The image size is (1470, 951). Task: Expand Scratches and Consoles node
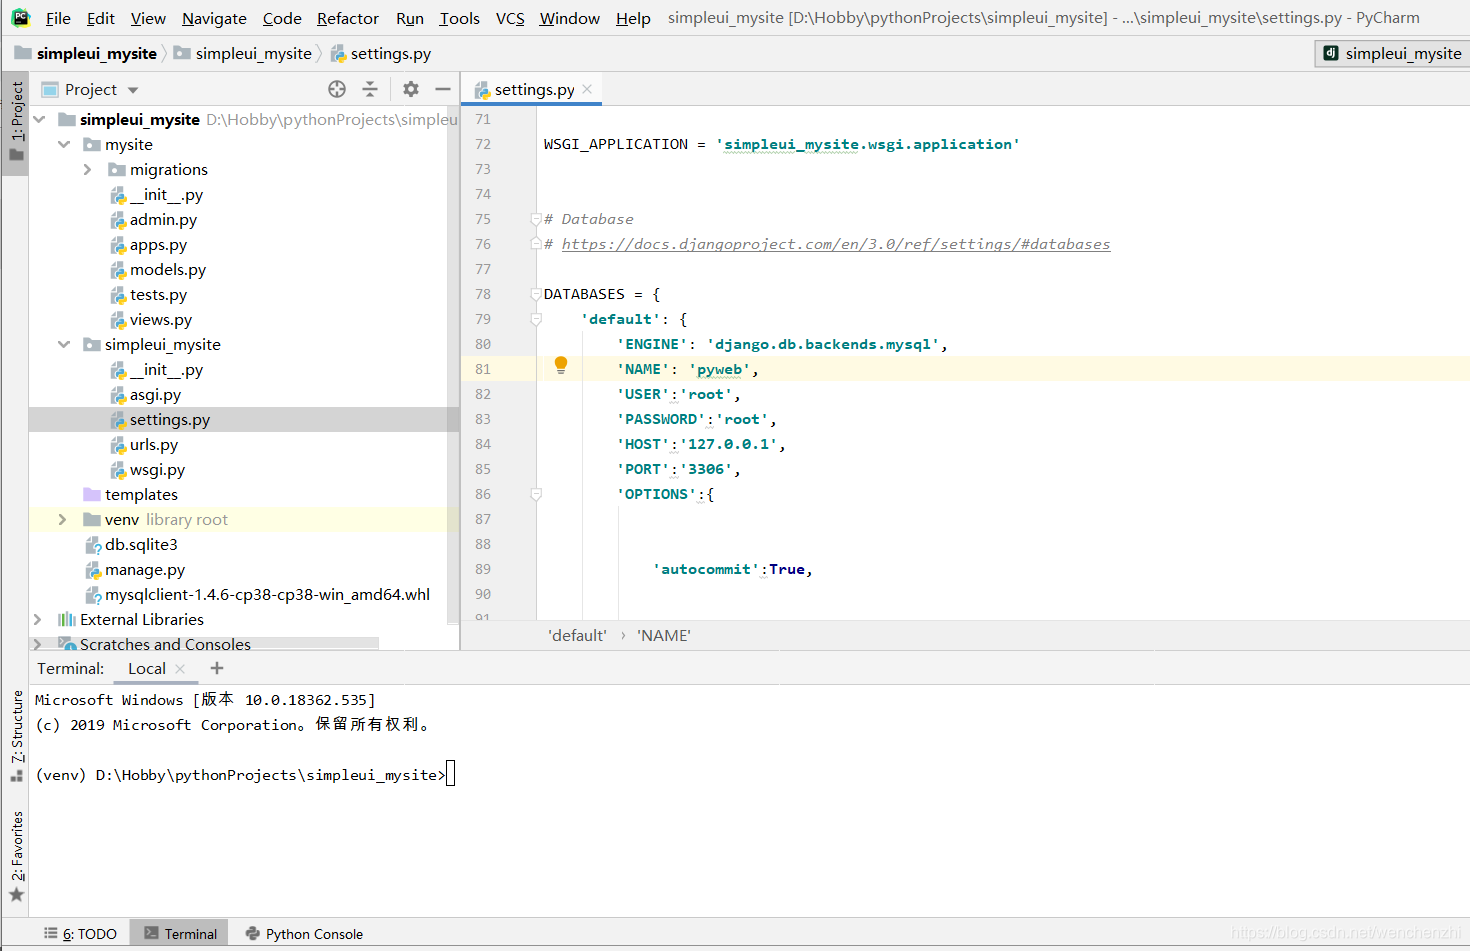39,644
